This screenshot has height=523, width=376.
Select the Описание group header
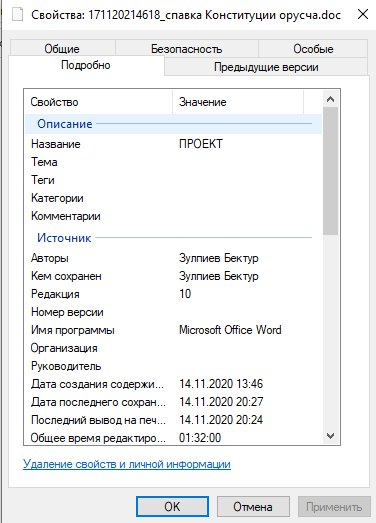pos(173,124)
